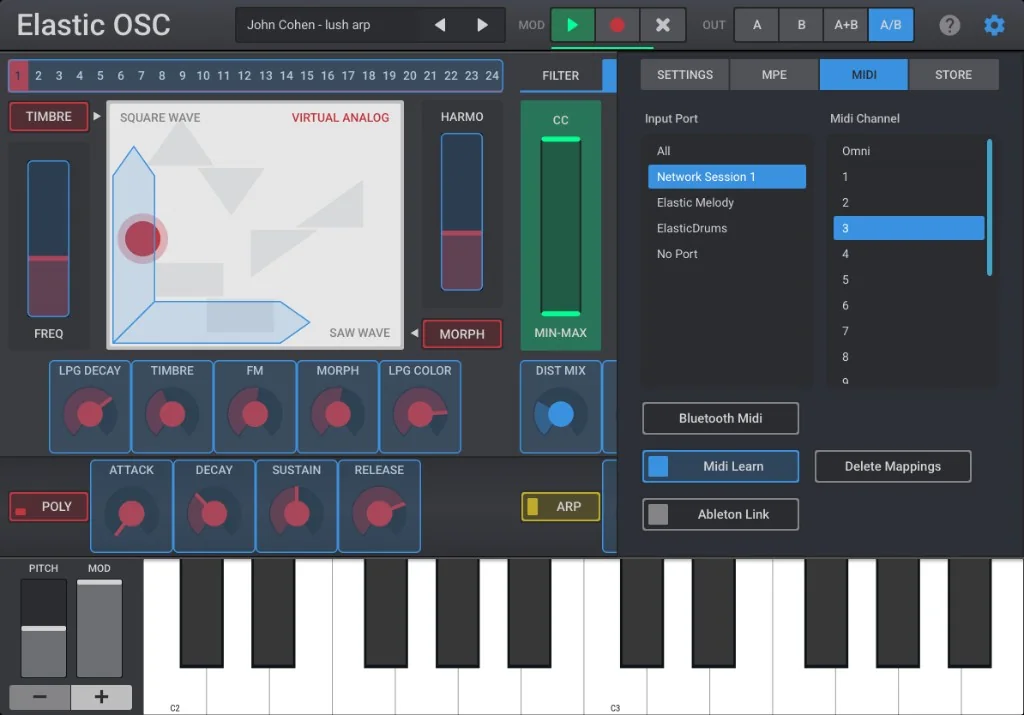Viewport: 1024px width, 715px height.
Task: Select ElasticDrums input port
Action: pos(726,228)
